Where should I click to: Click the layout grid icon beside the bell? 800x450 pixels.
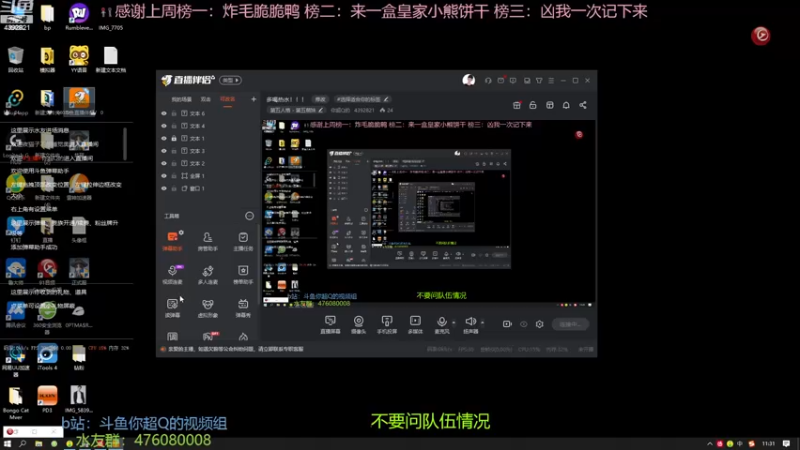(x=549, y=105)
